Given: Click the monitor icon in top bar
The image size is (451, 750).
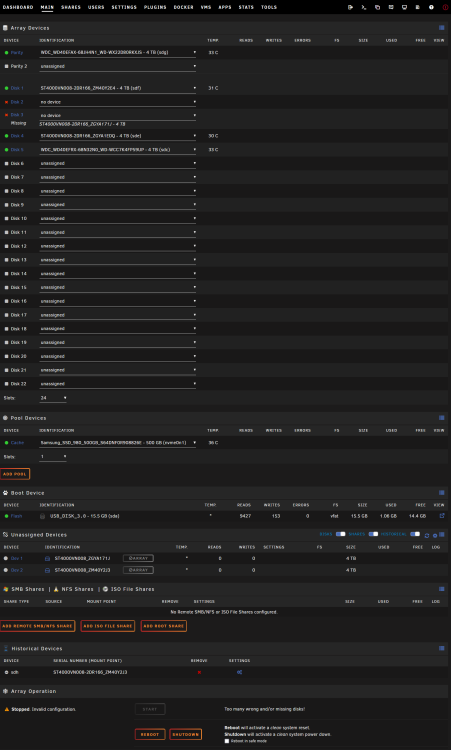Looking at the screenshot, I should click(404, 7).
